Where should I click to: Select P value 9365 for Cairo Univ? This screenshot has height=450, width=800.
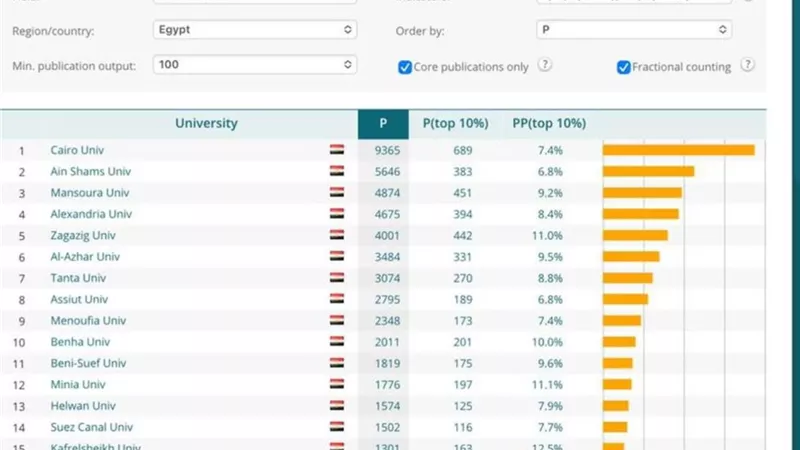click(x=387, y=151)
